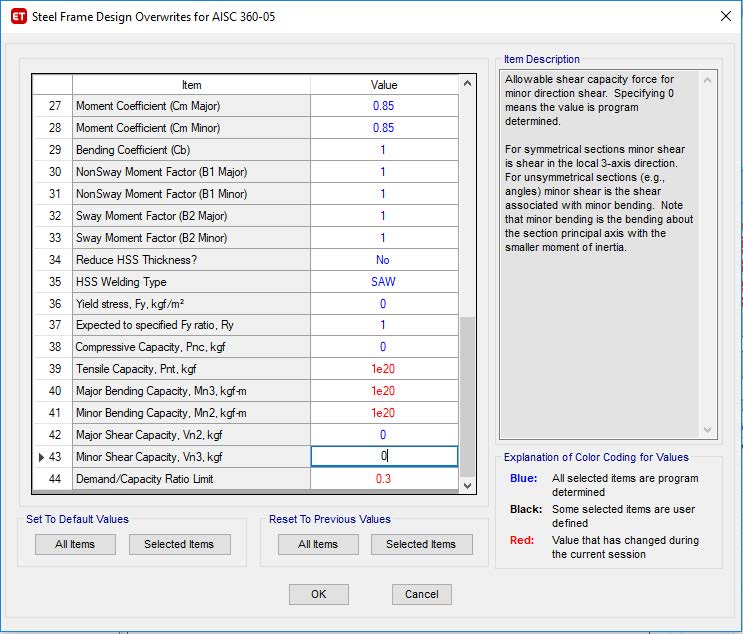Click the ETABS logo icon in title bar
The image size is (743, 634).
pyautogui.click(x=18, y=17)
